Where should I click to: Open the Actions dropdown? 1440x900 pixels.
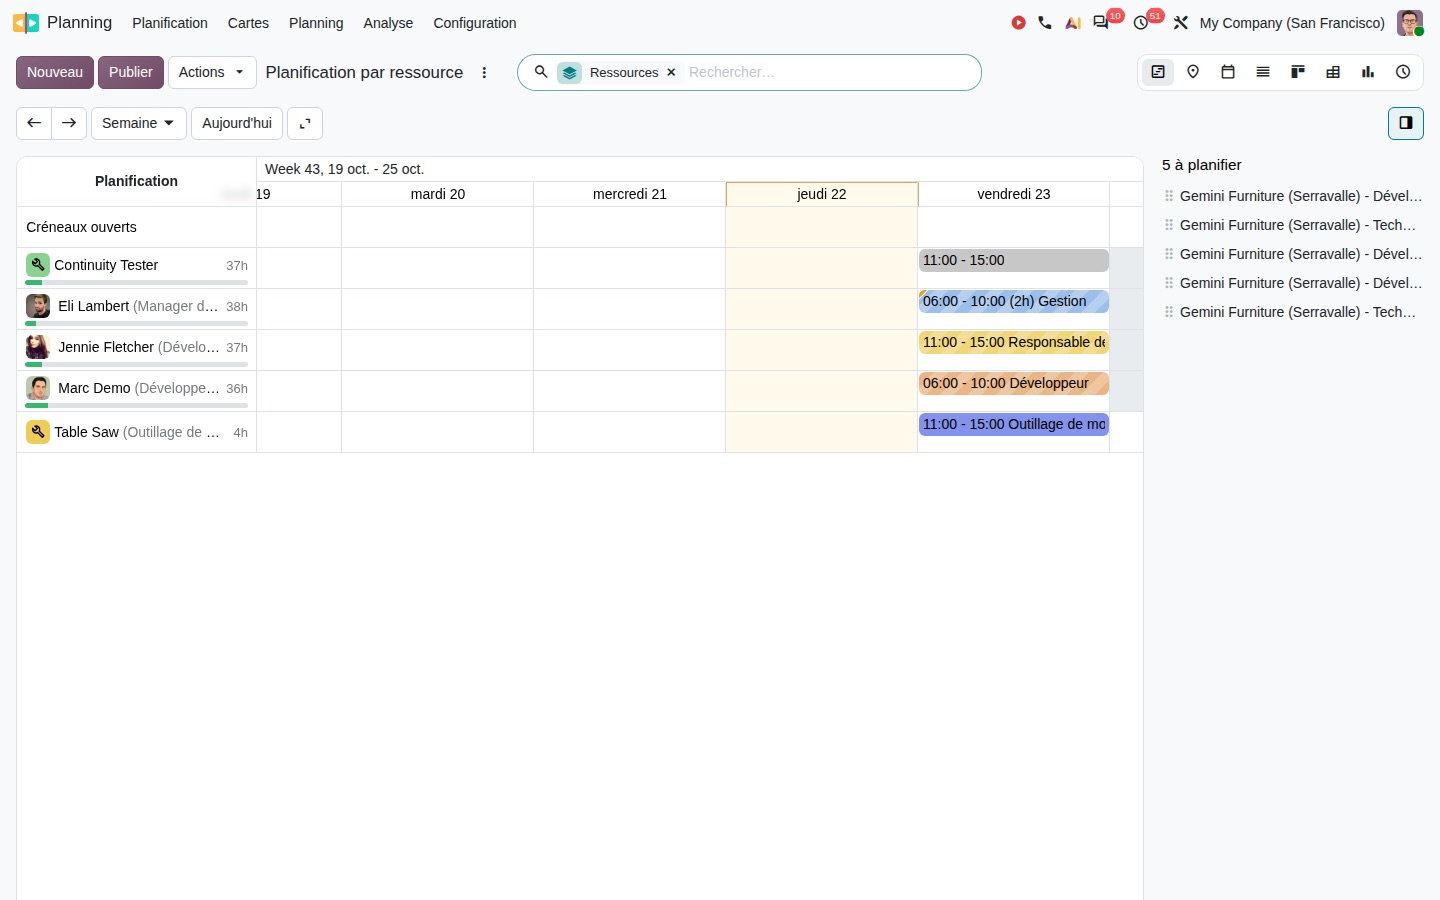point(212,72)
